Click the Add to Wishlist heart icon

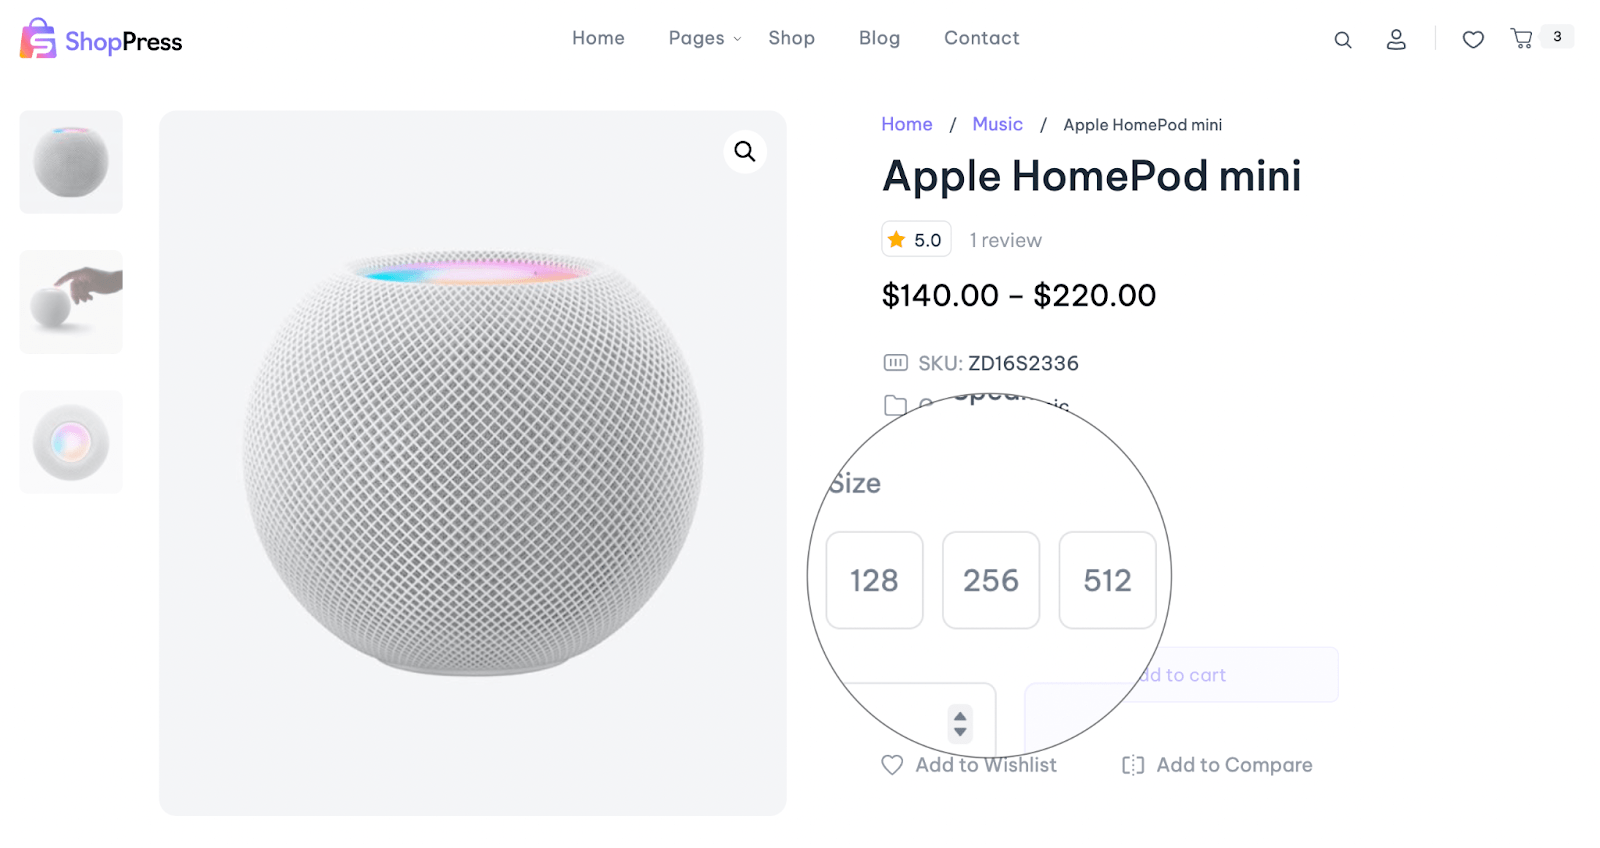pos(892,765)
